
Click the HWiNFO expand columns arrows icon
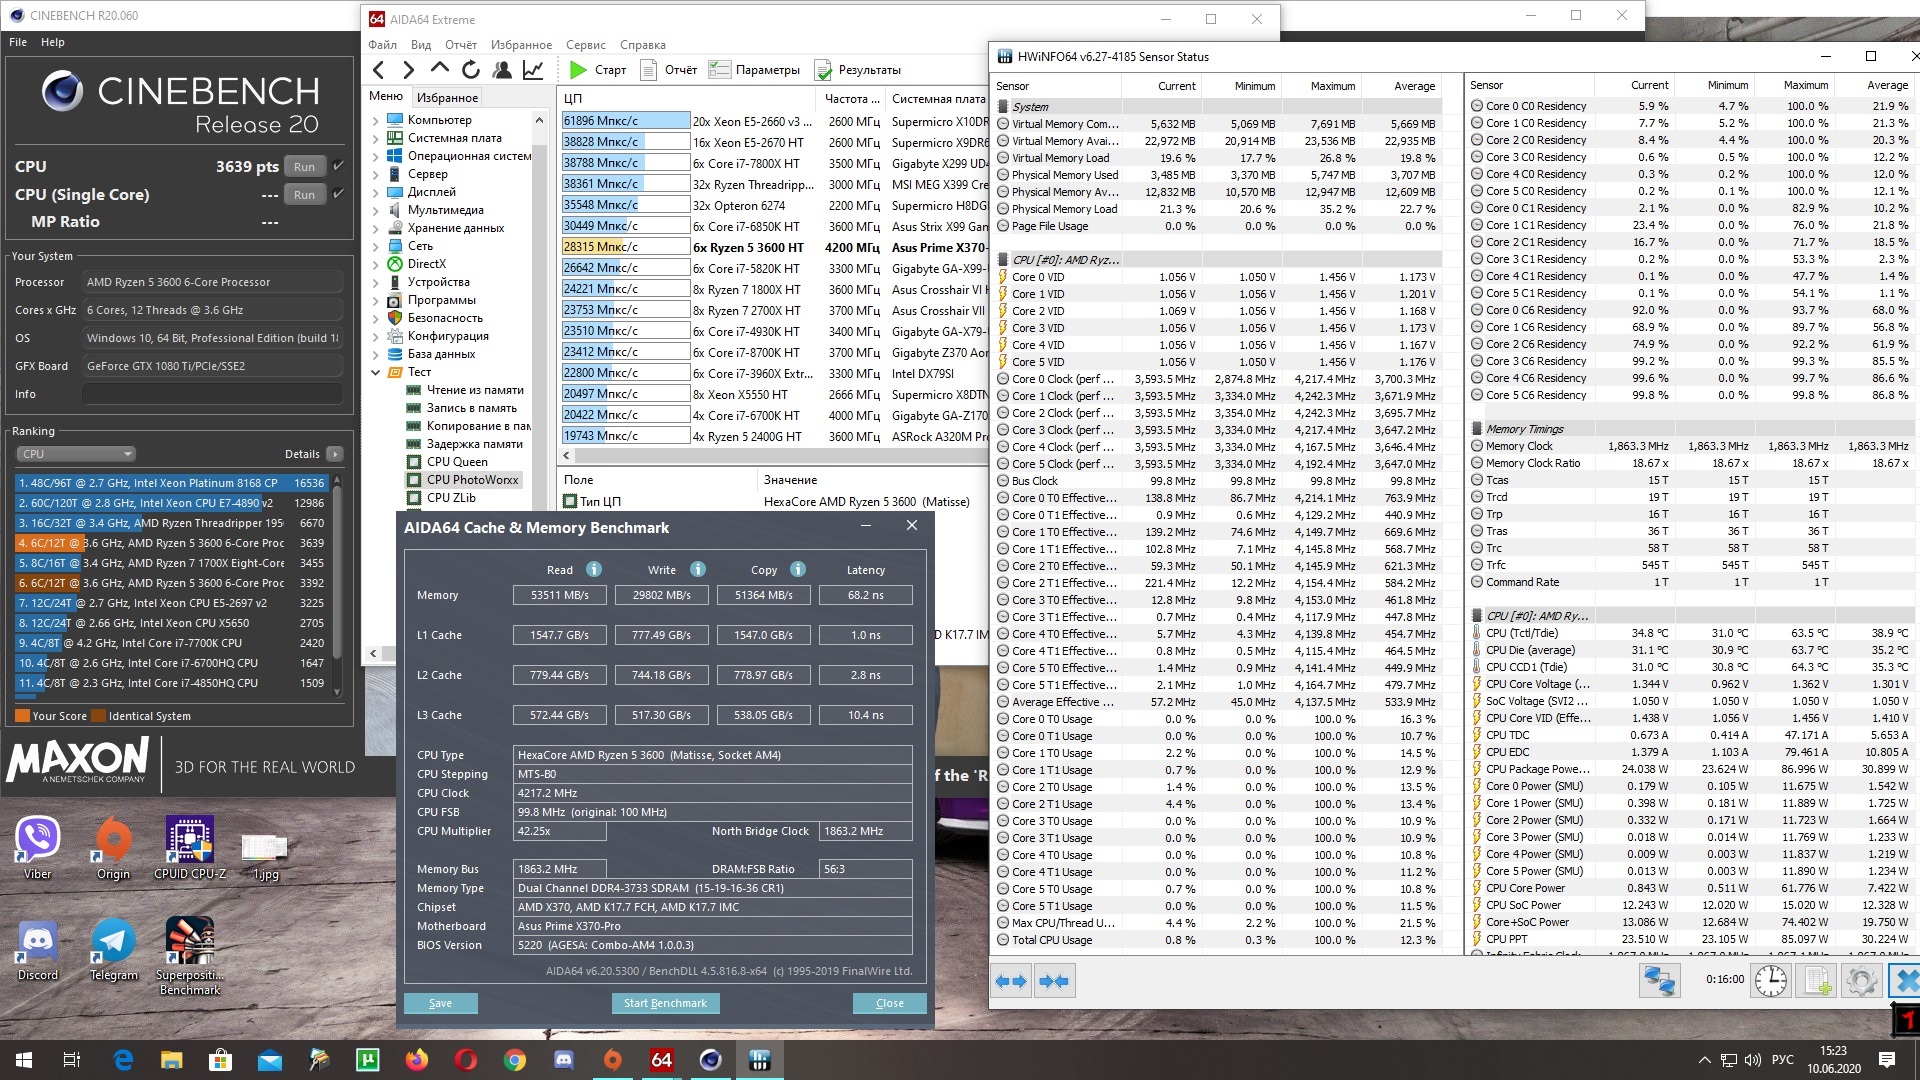pos(1011,981)
